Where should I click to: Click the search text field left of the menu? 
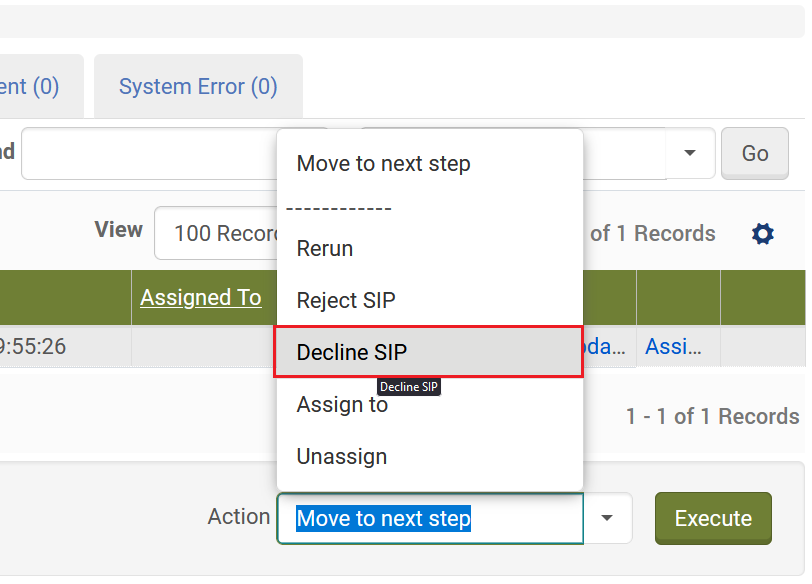148,153
